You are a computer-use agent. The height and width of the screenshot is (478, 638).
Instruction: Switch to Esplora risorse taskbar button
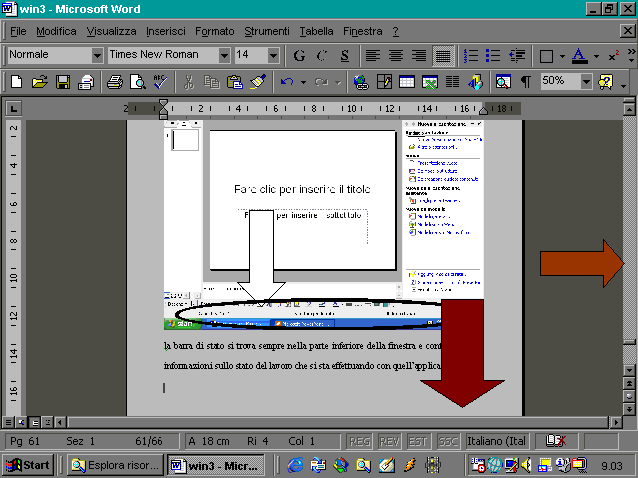[x=114, y=465]
